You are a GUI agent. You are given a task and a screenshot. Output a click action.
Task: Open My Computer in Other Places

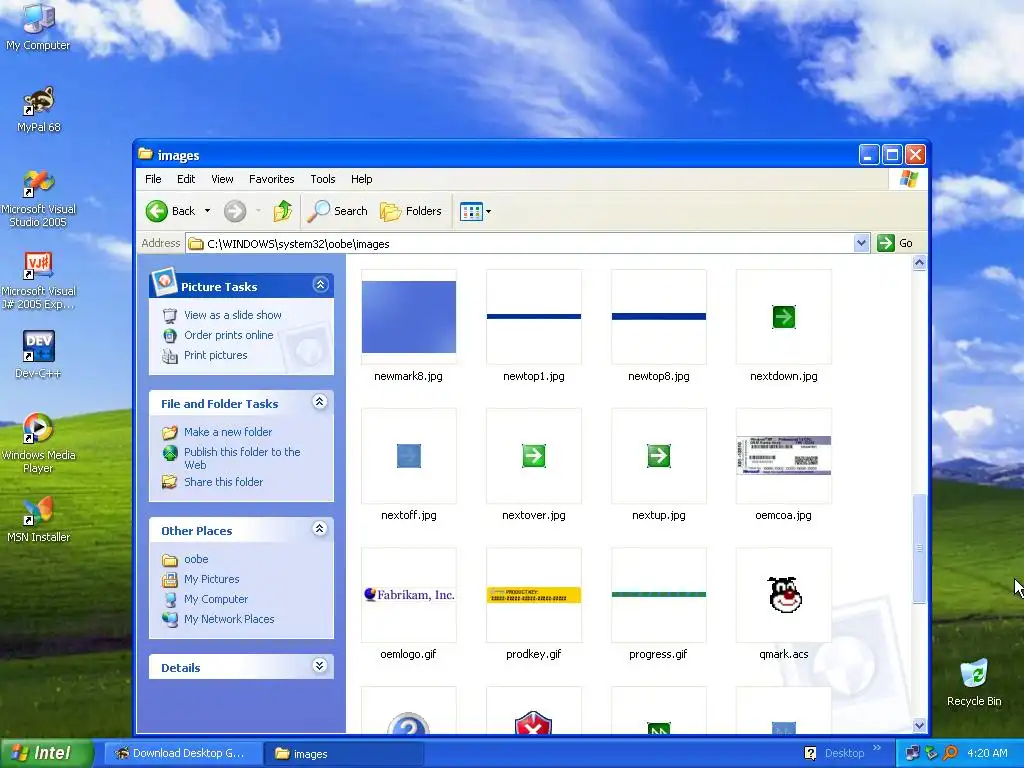point(216,599)
